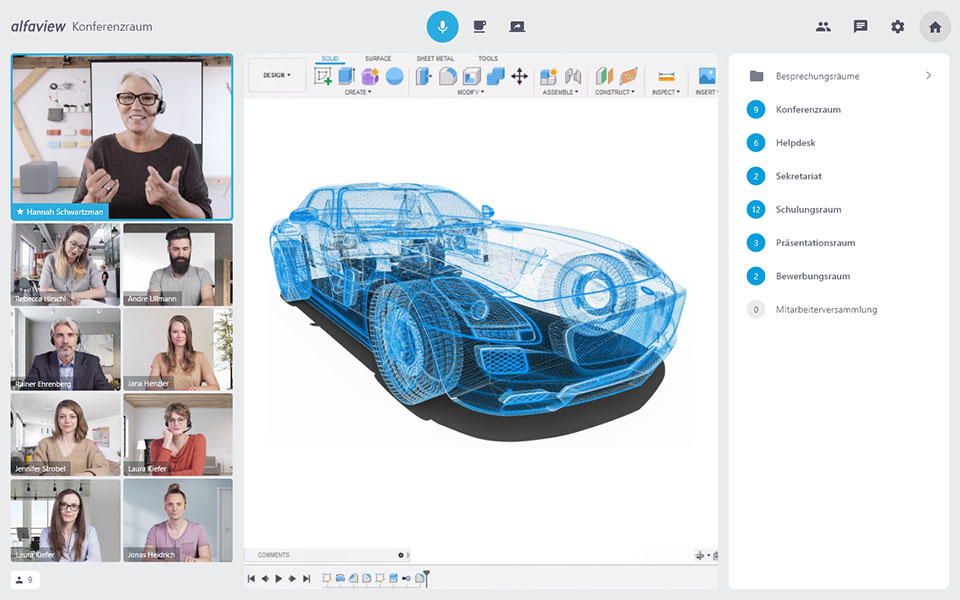Switch to the SURFACE tab

[x=378, y=58]
